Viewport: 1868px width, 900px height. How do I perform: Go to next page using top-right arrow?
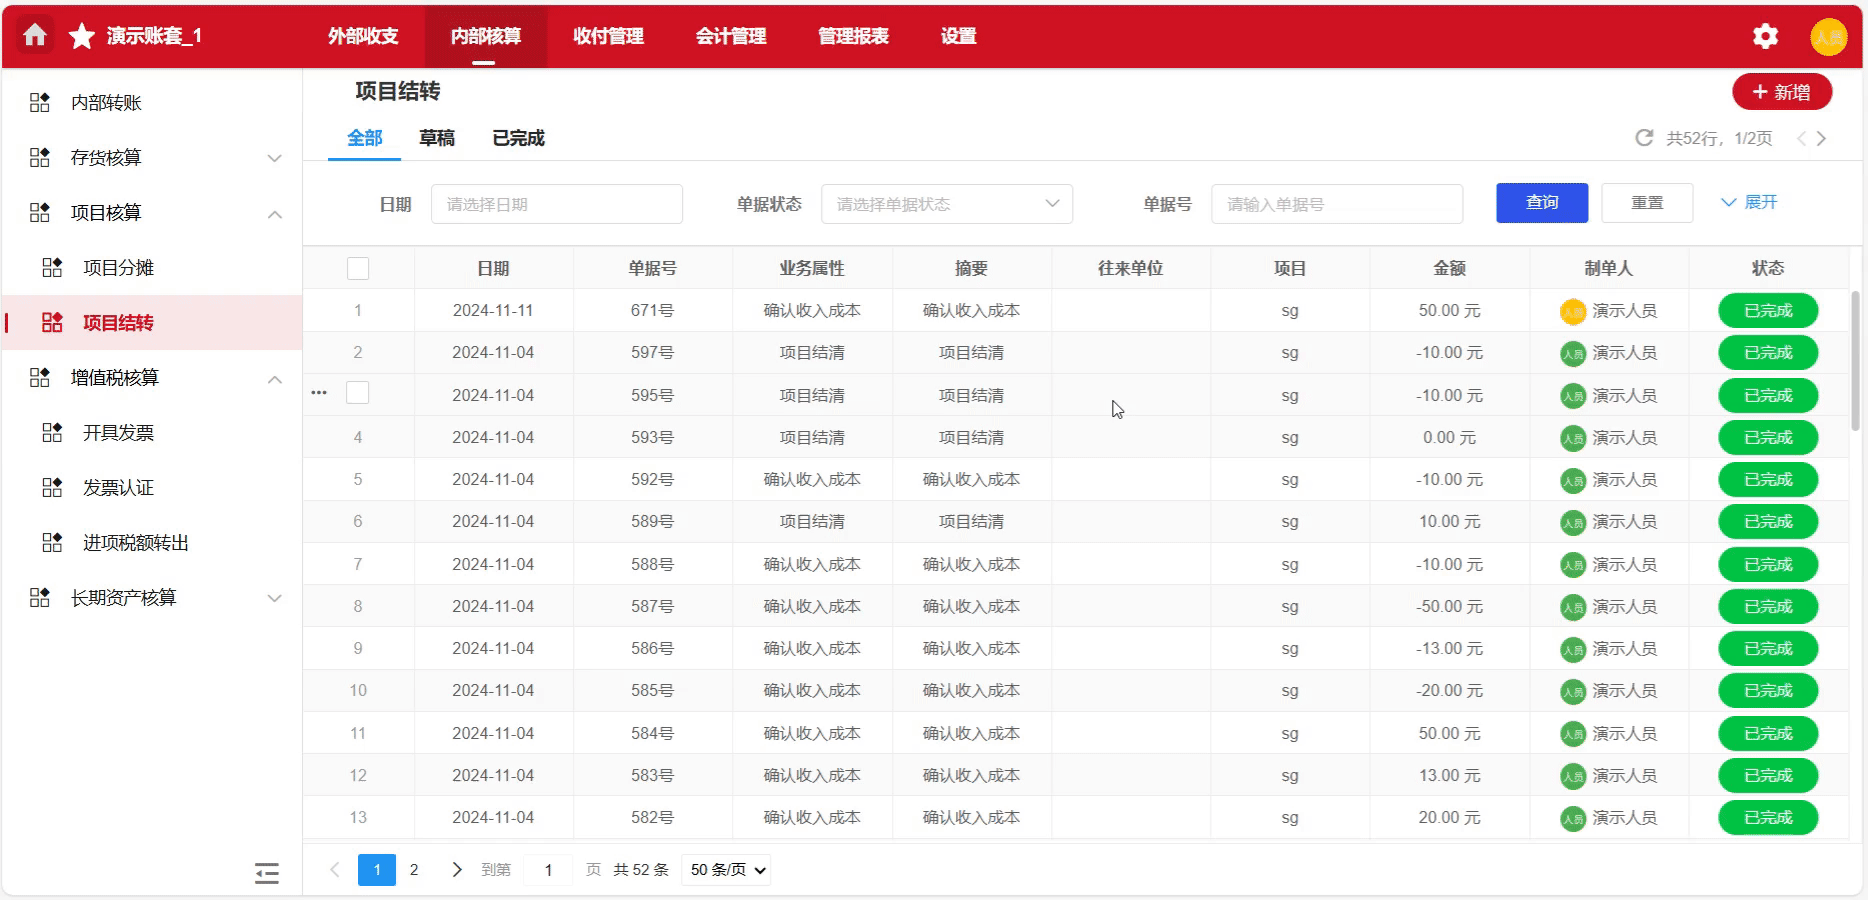coord(1821,139)
